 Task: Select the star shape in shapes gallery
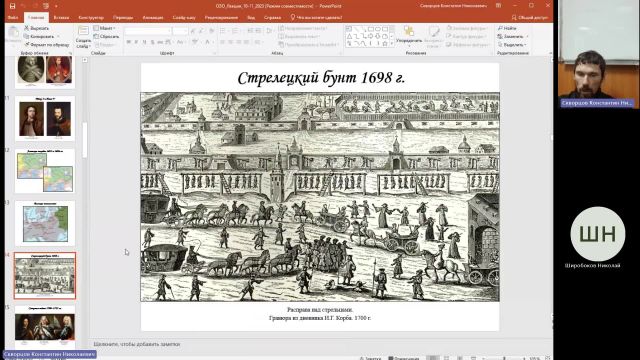(x=384, y=44)
